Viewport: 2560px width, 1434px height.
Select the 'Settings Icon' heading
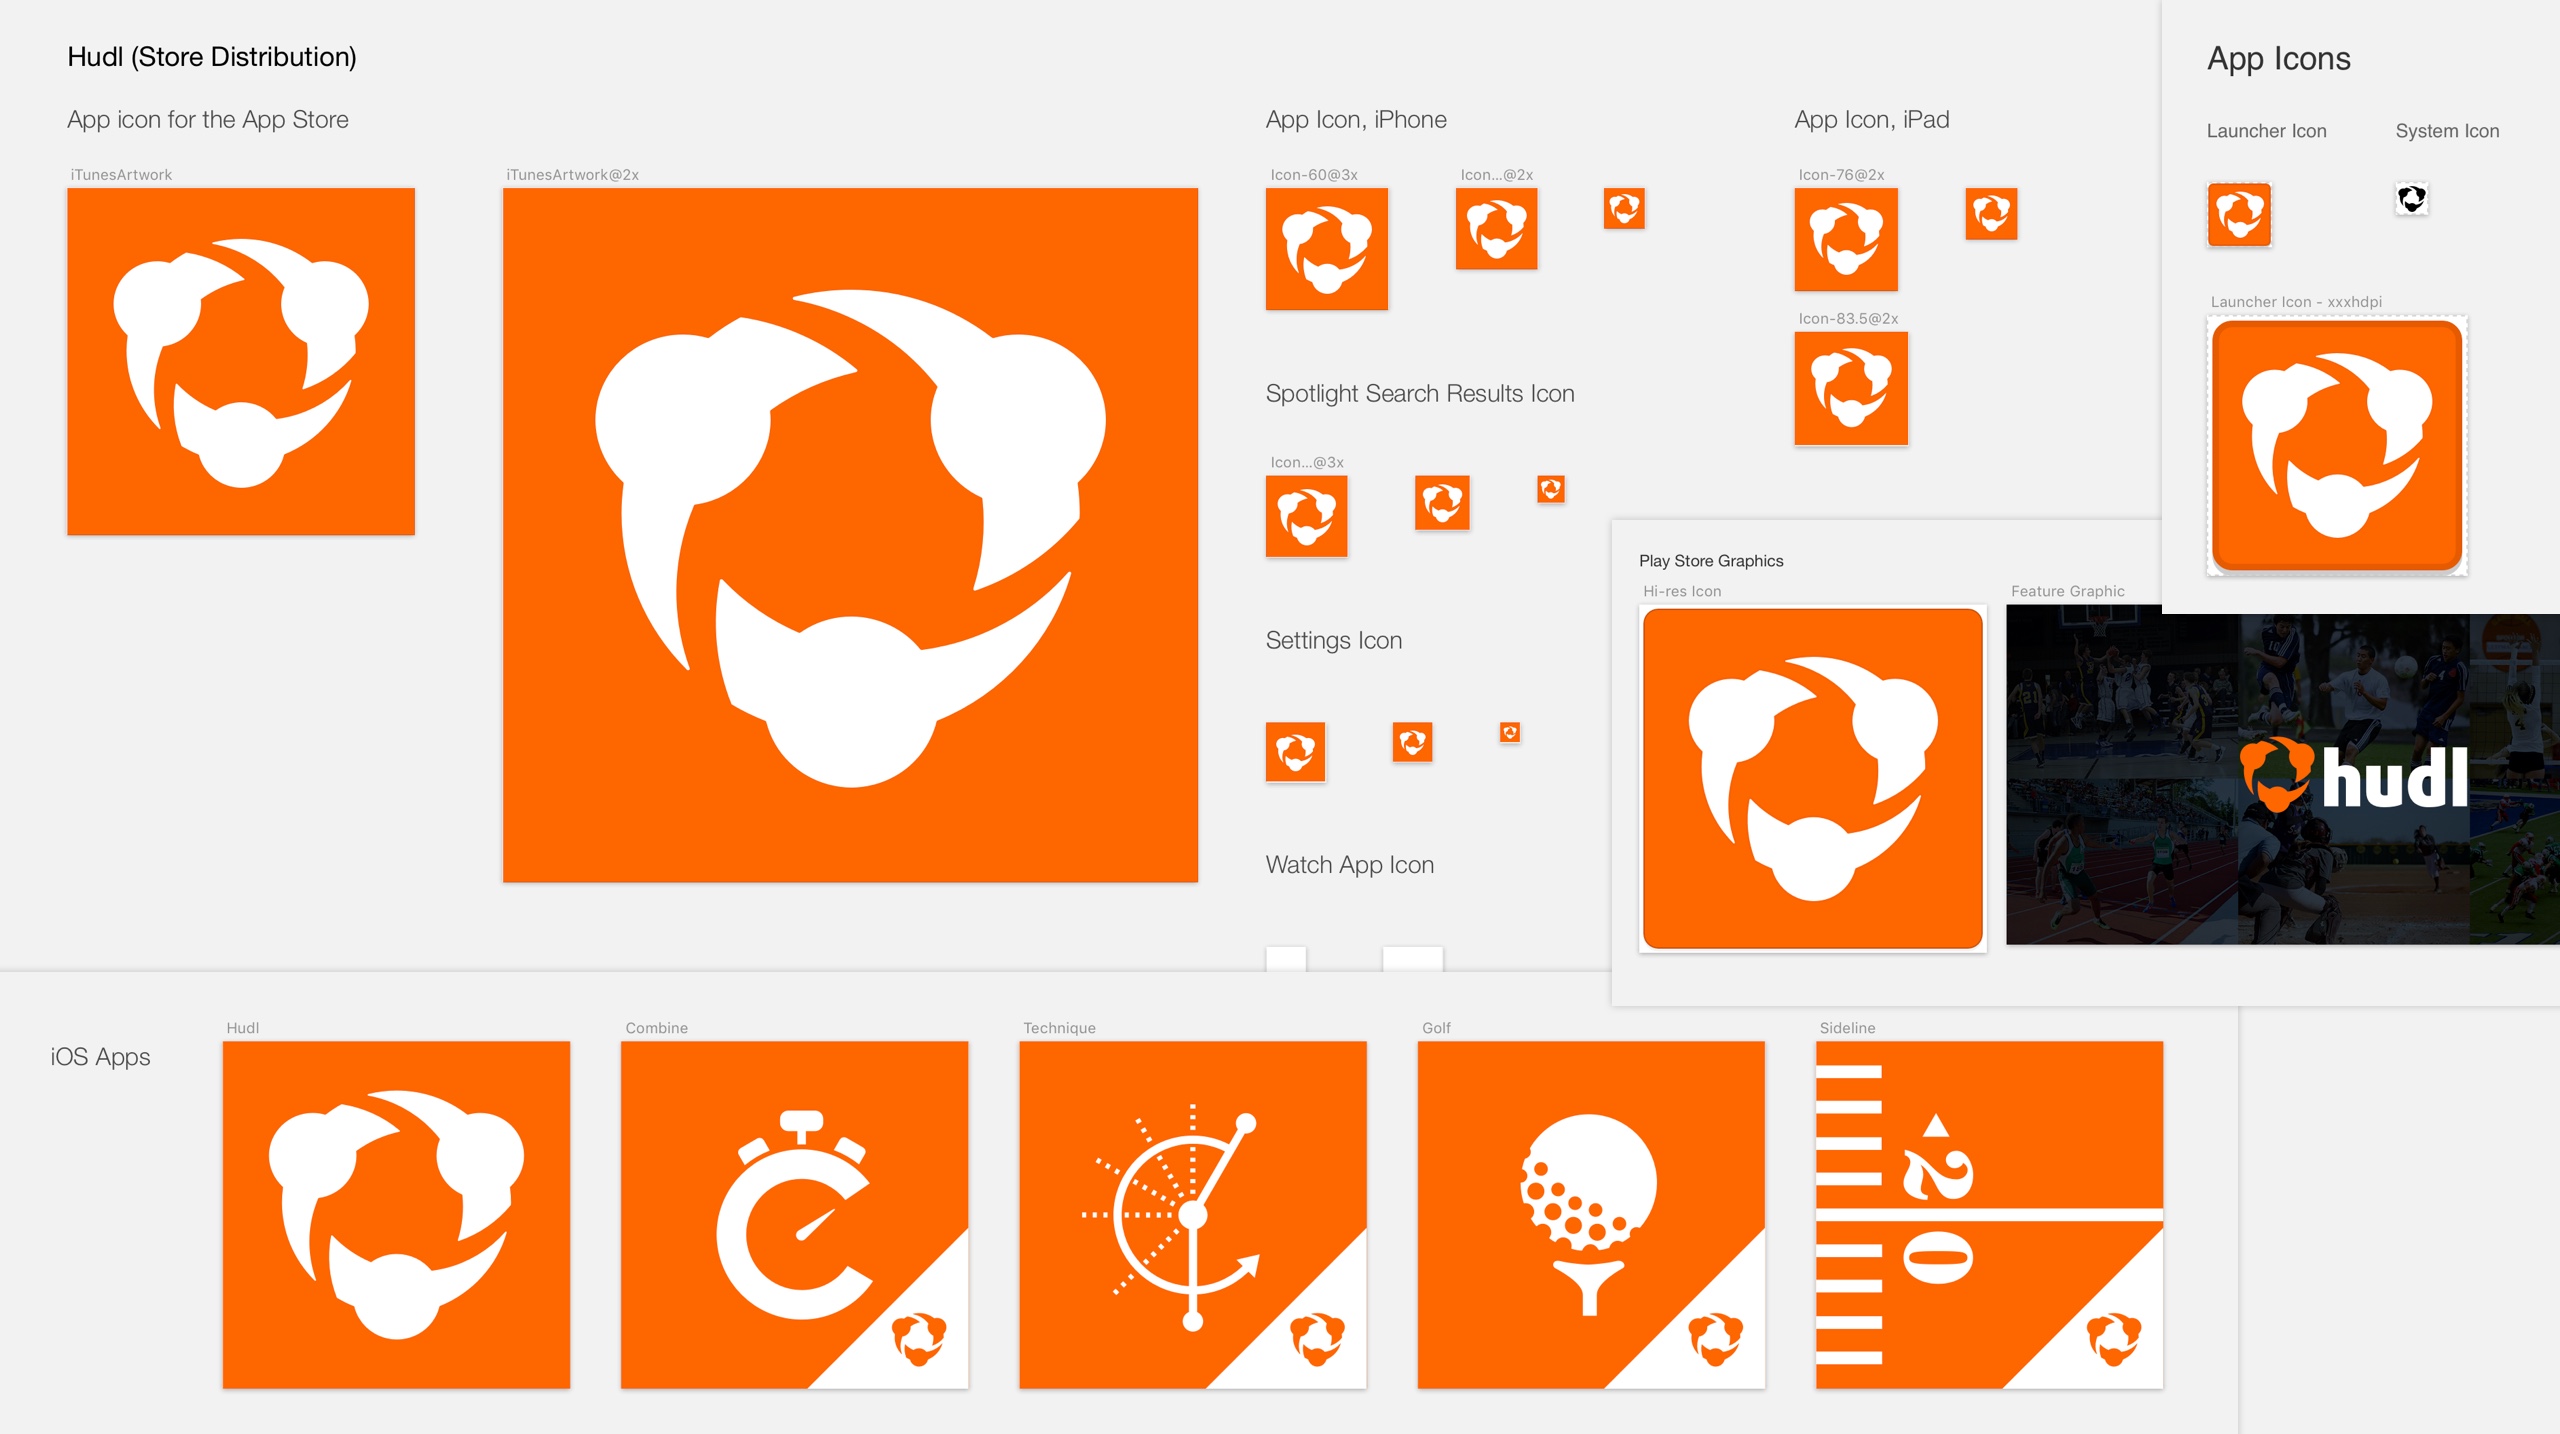[1334, 641]
